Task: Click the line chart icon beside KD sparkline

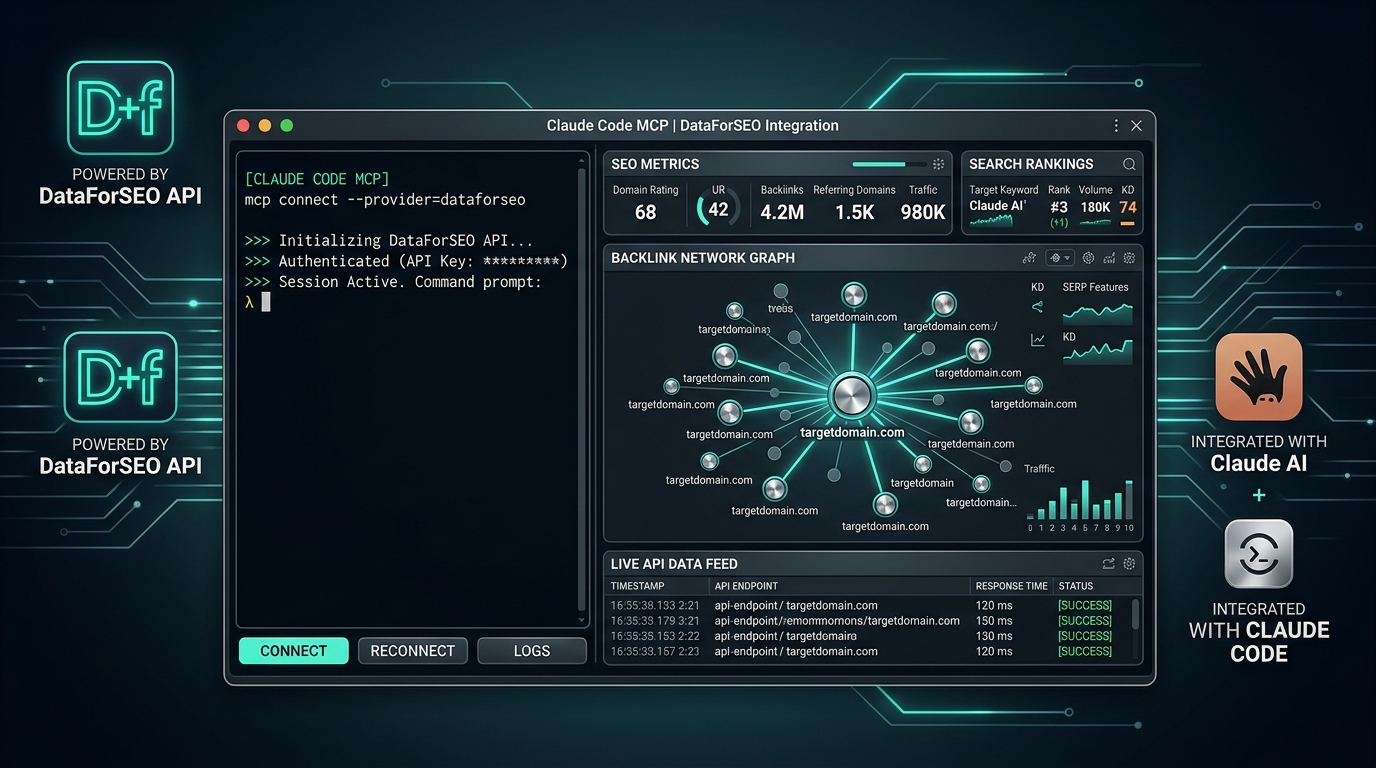Action: pyautogui.click(x=1038, y=340)
